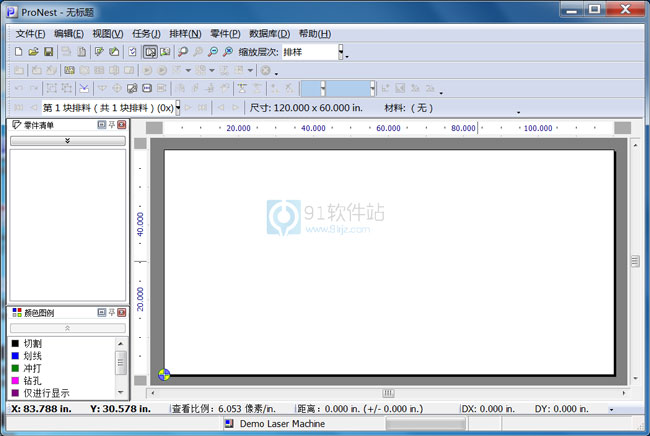Open the 缩放层次 dropdown
The width and height of the screenshot is (650, 436).
341,52
